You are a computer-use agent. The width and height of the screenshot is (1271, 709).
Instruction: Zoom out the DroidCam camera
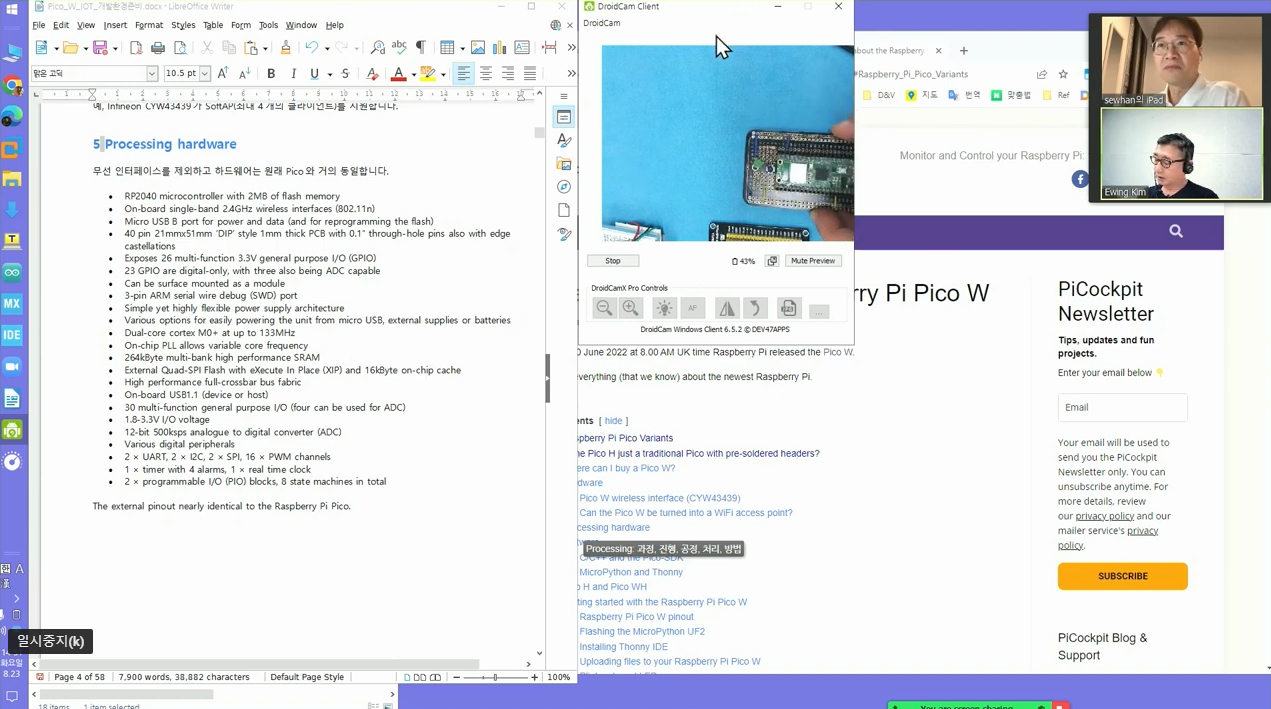coord(604,309)
